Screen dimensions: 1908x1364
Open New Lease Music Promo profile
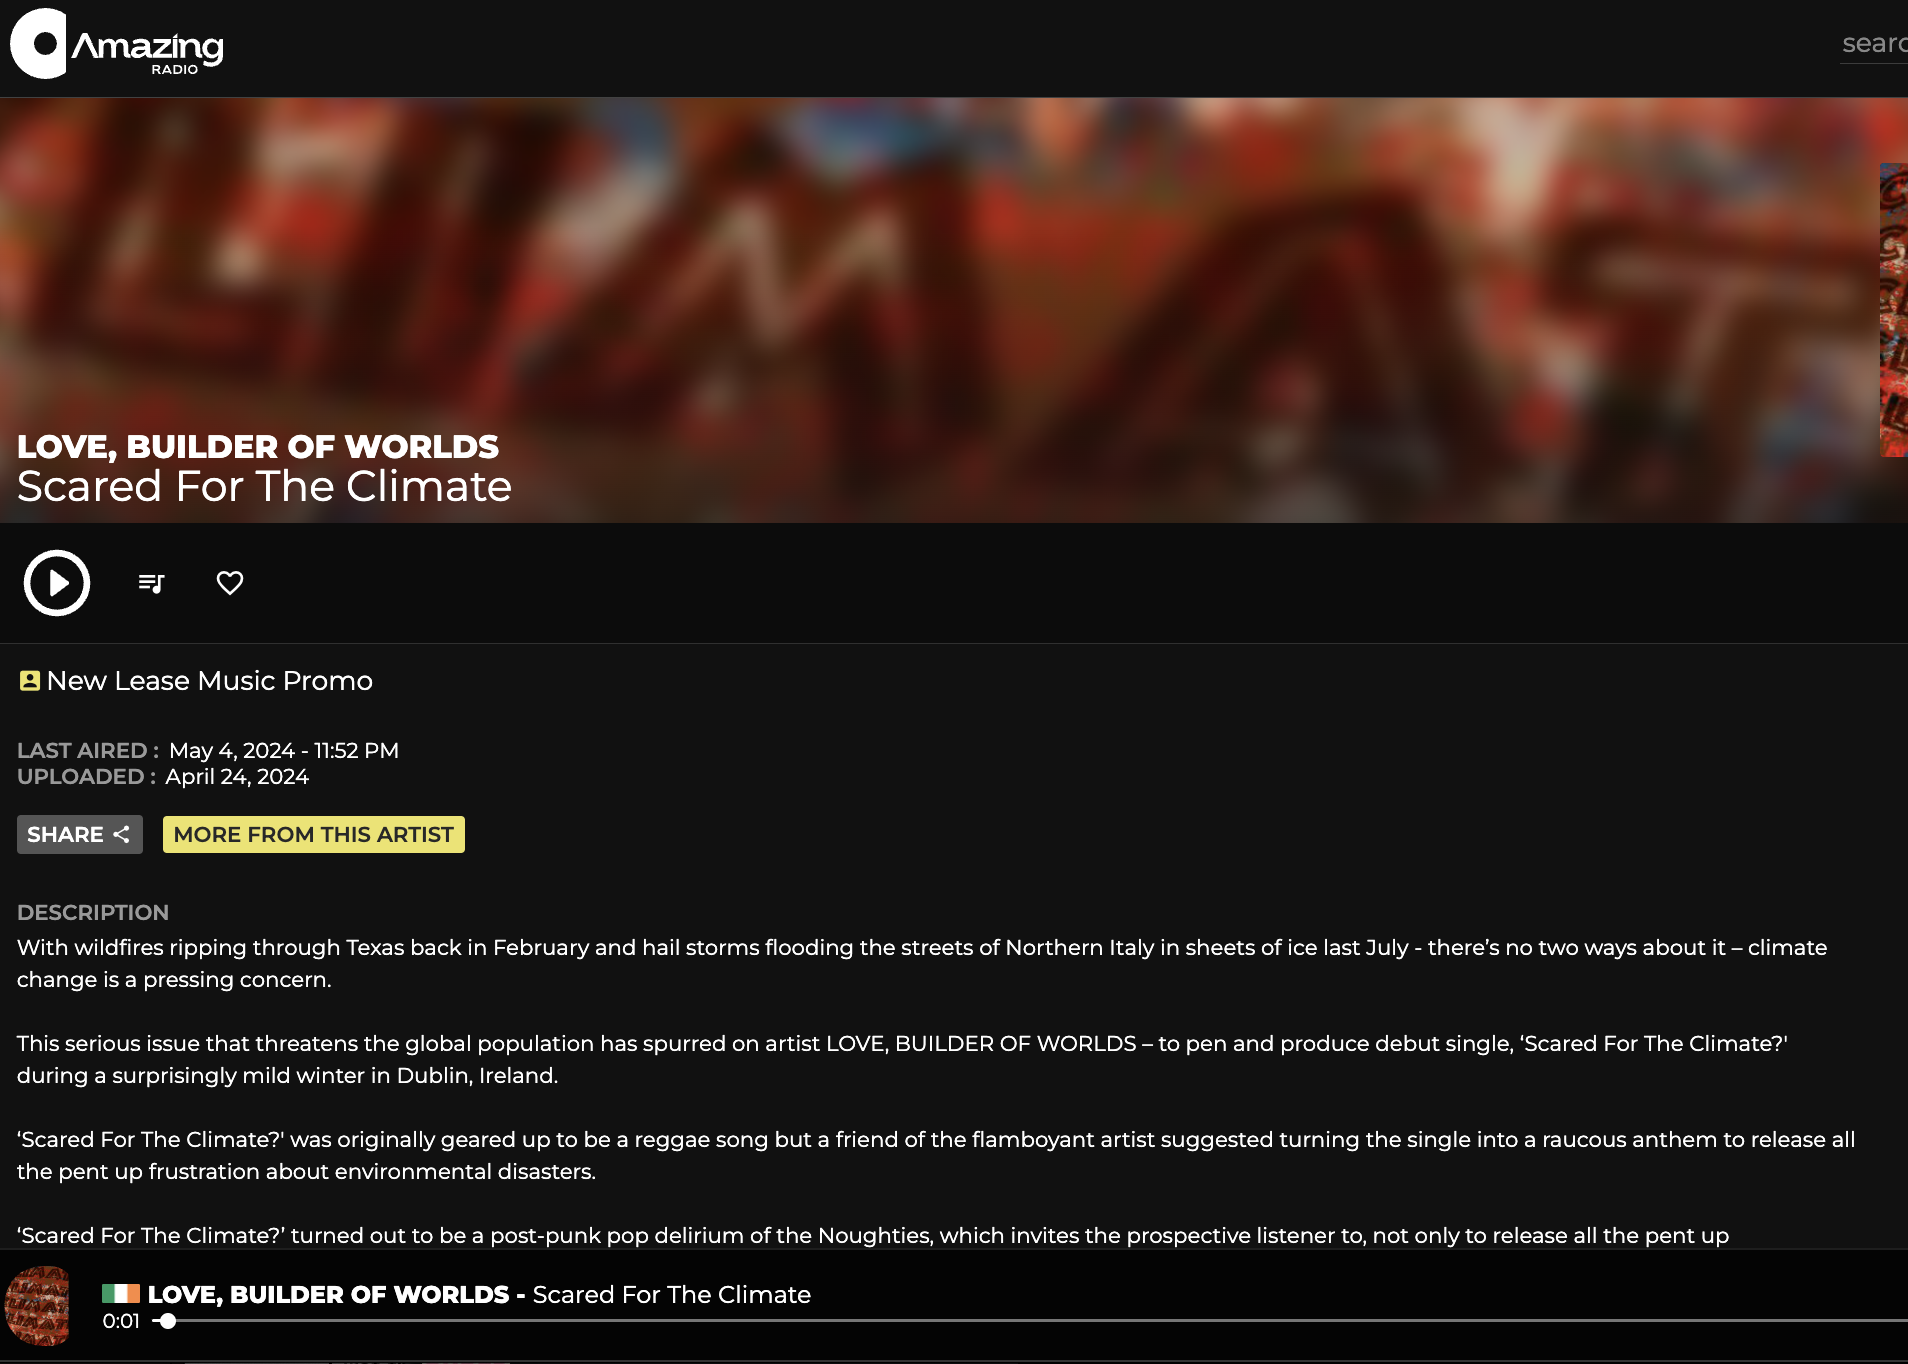209,681
